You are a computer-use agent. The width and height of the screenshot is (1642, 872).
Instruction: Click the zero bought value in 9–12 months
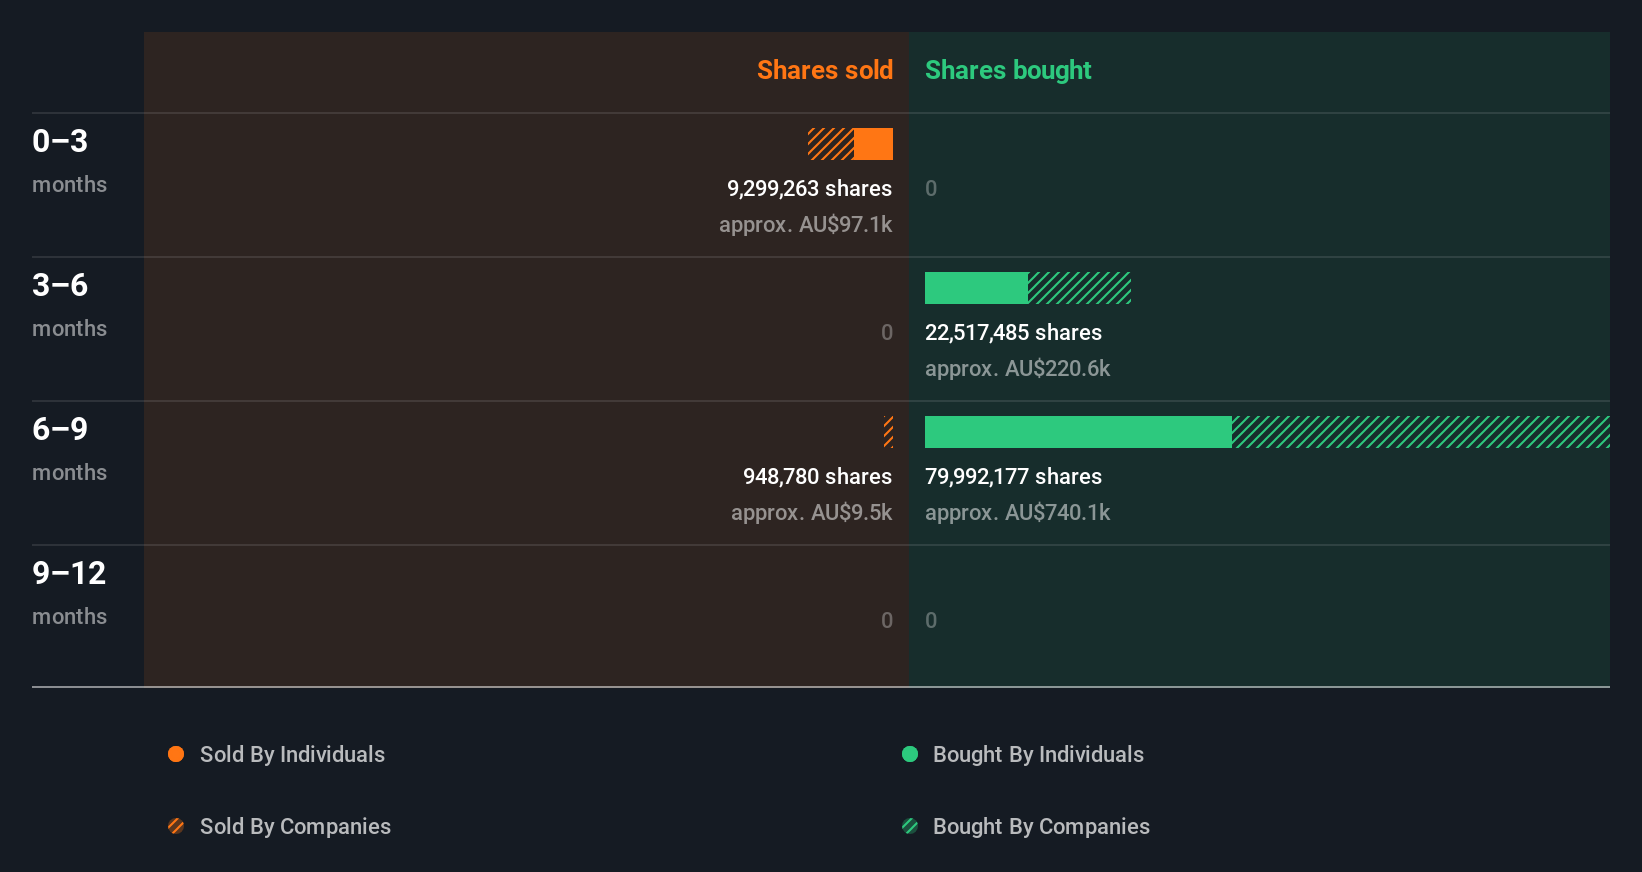pyautogui.click(x=931, y=620)
